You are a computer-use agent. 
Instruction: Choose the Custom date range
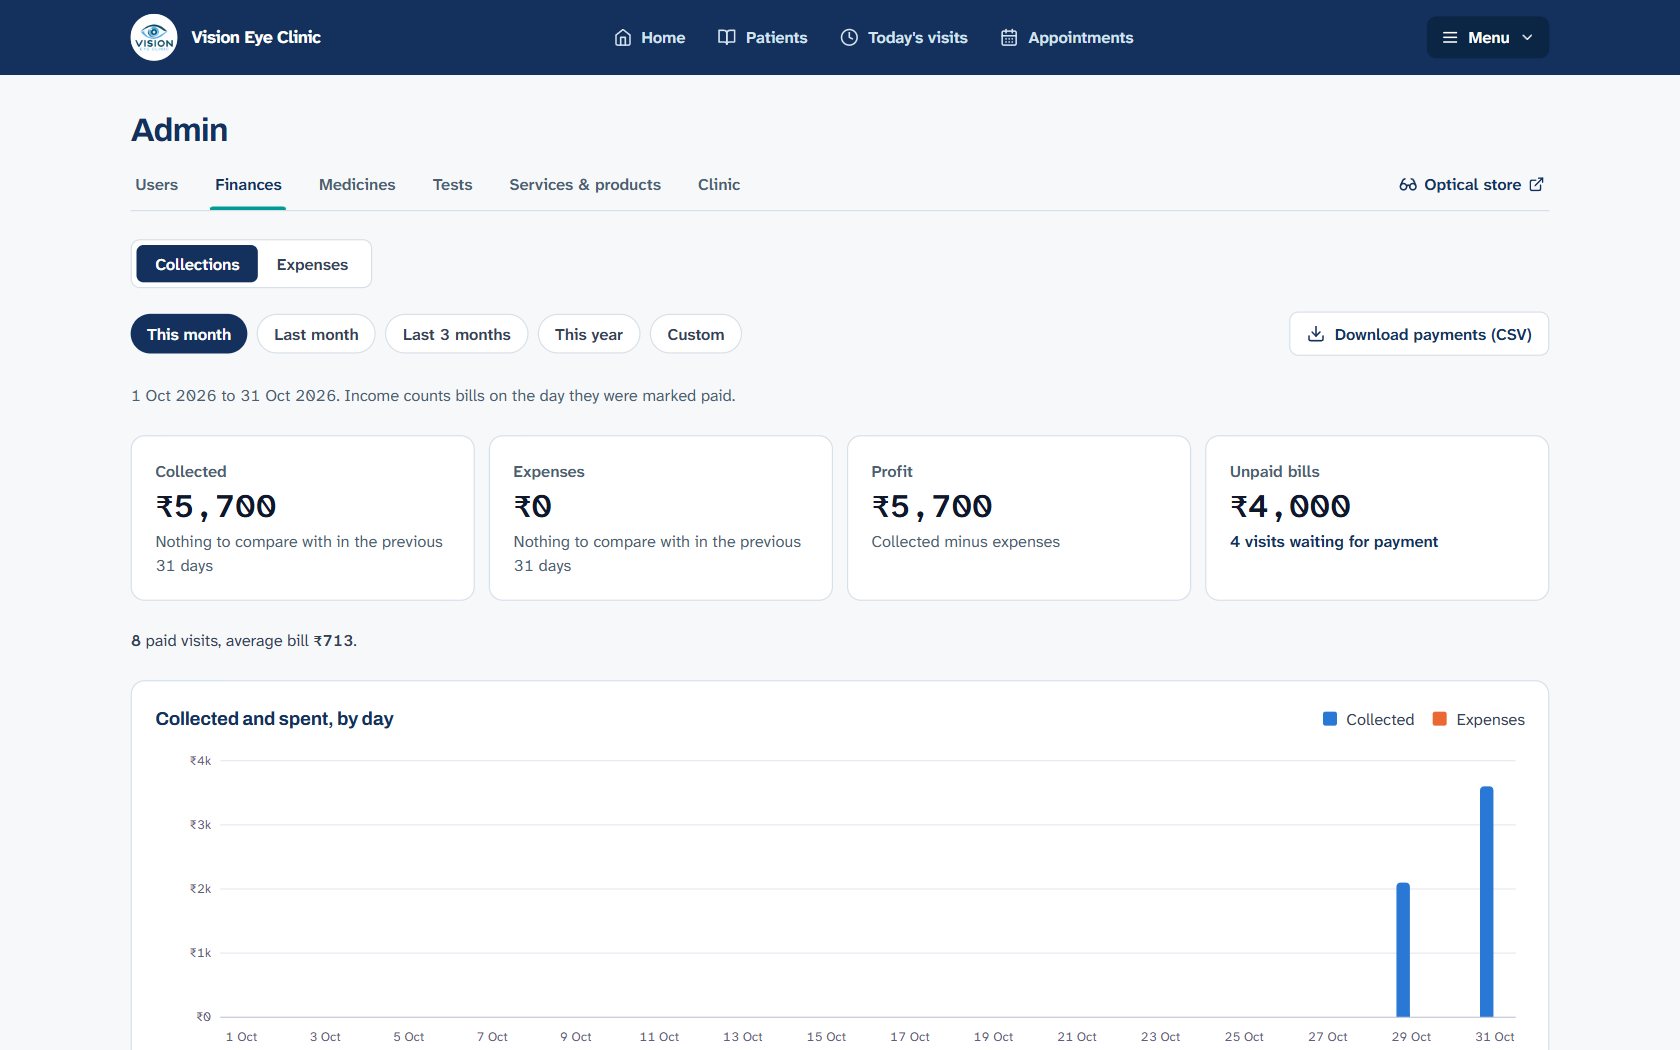coord(696,334)
